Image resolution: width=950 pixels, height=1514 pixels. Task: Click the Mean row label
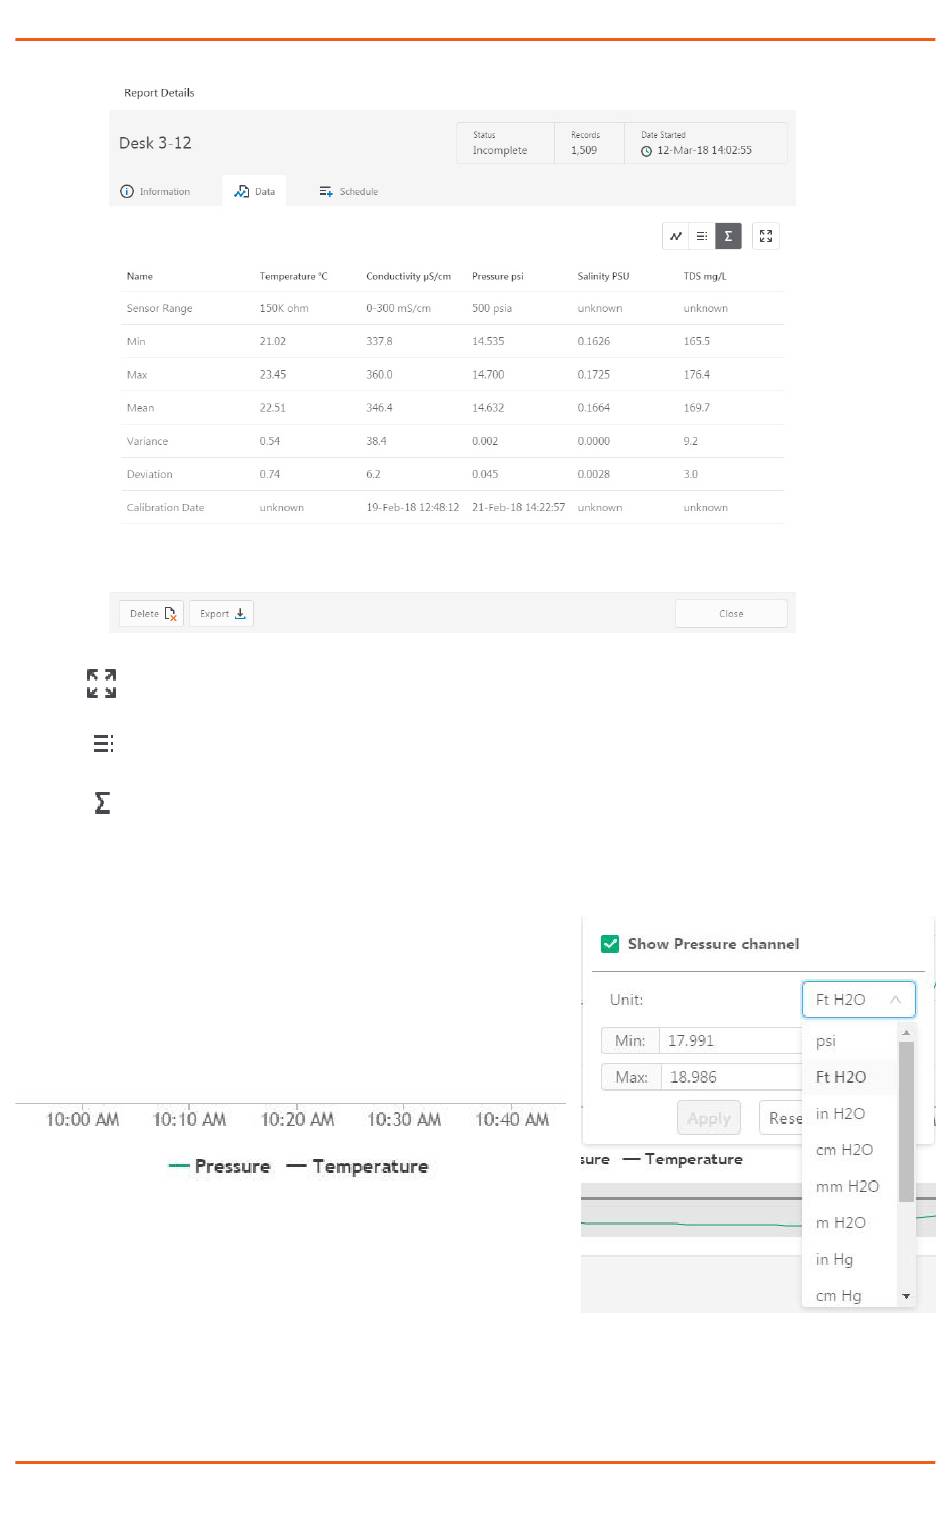tap(140, 408)
